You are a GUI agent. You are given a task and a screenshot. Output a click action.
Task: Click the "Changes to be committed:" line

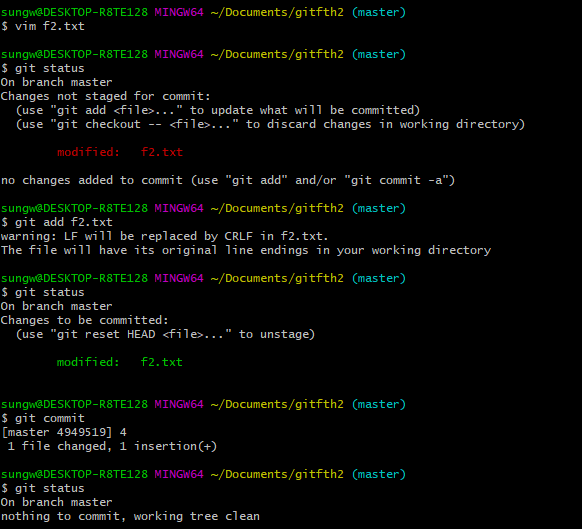85,320
